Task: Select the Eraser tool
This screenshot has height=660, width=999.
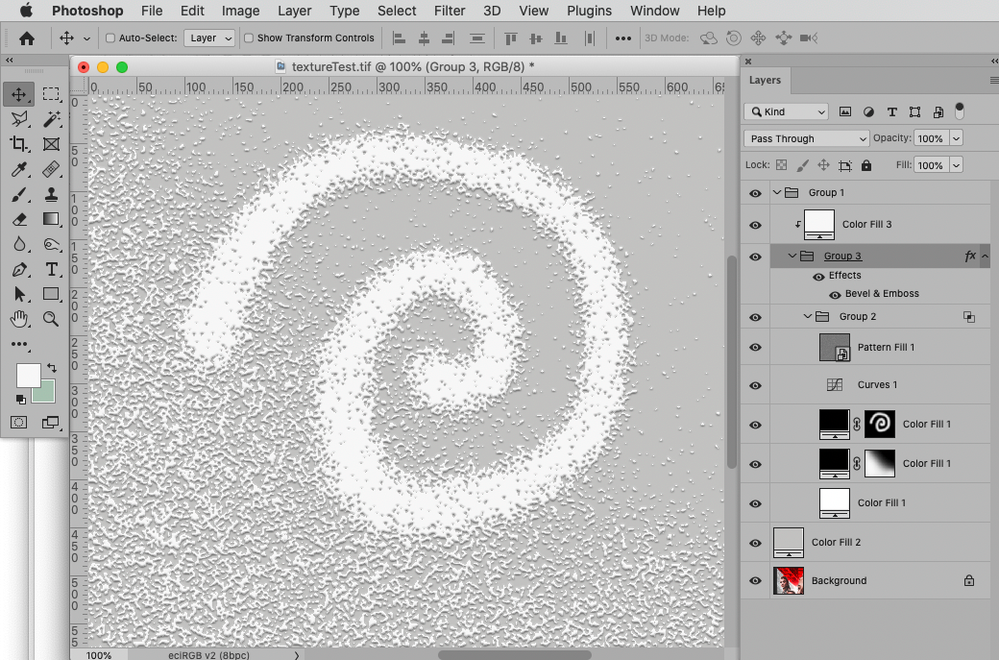Action: (19, 219)
